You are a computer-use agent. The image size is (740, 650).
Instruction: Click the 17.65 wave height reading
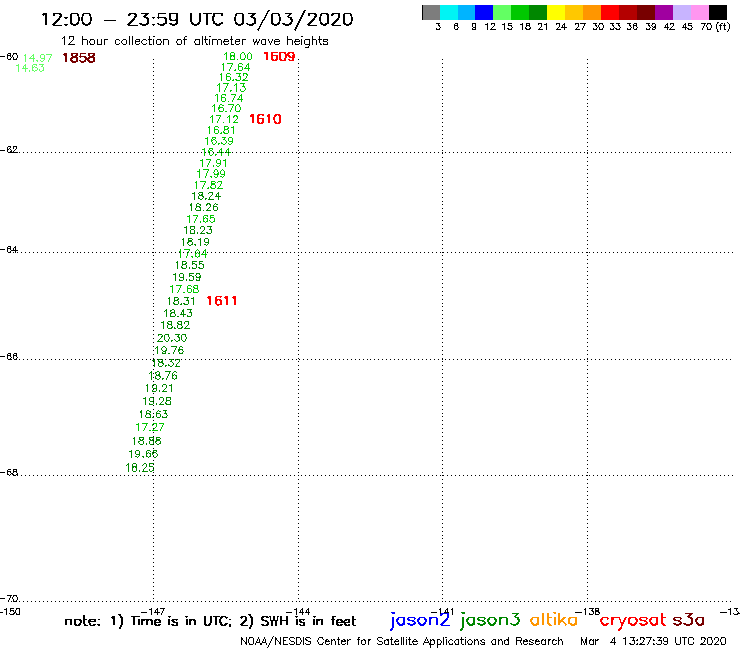[x=201, y=219]
